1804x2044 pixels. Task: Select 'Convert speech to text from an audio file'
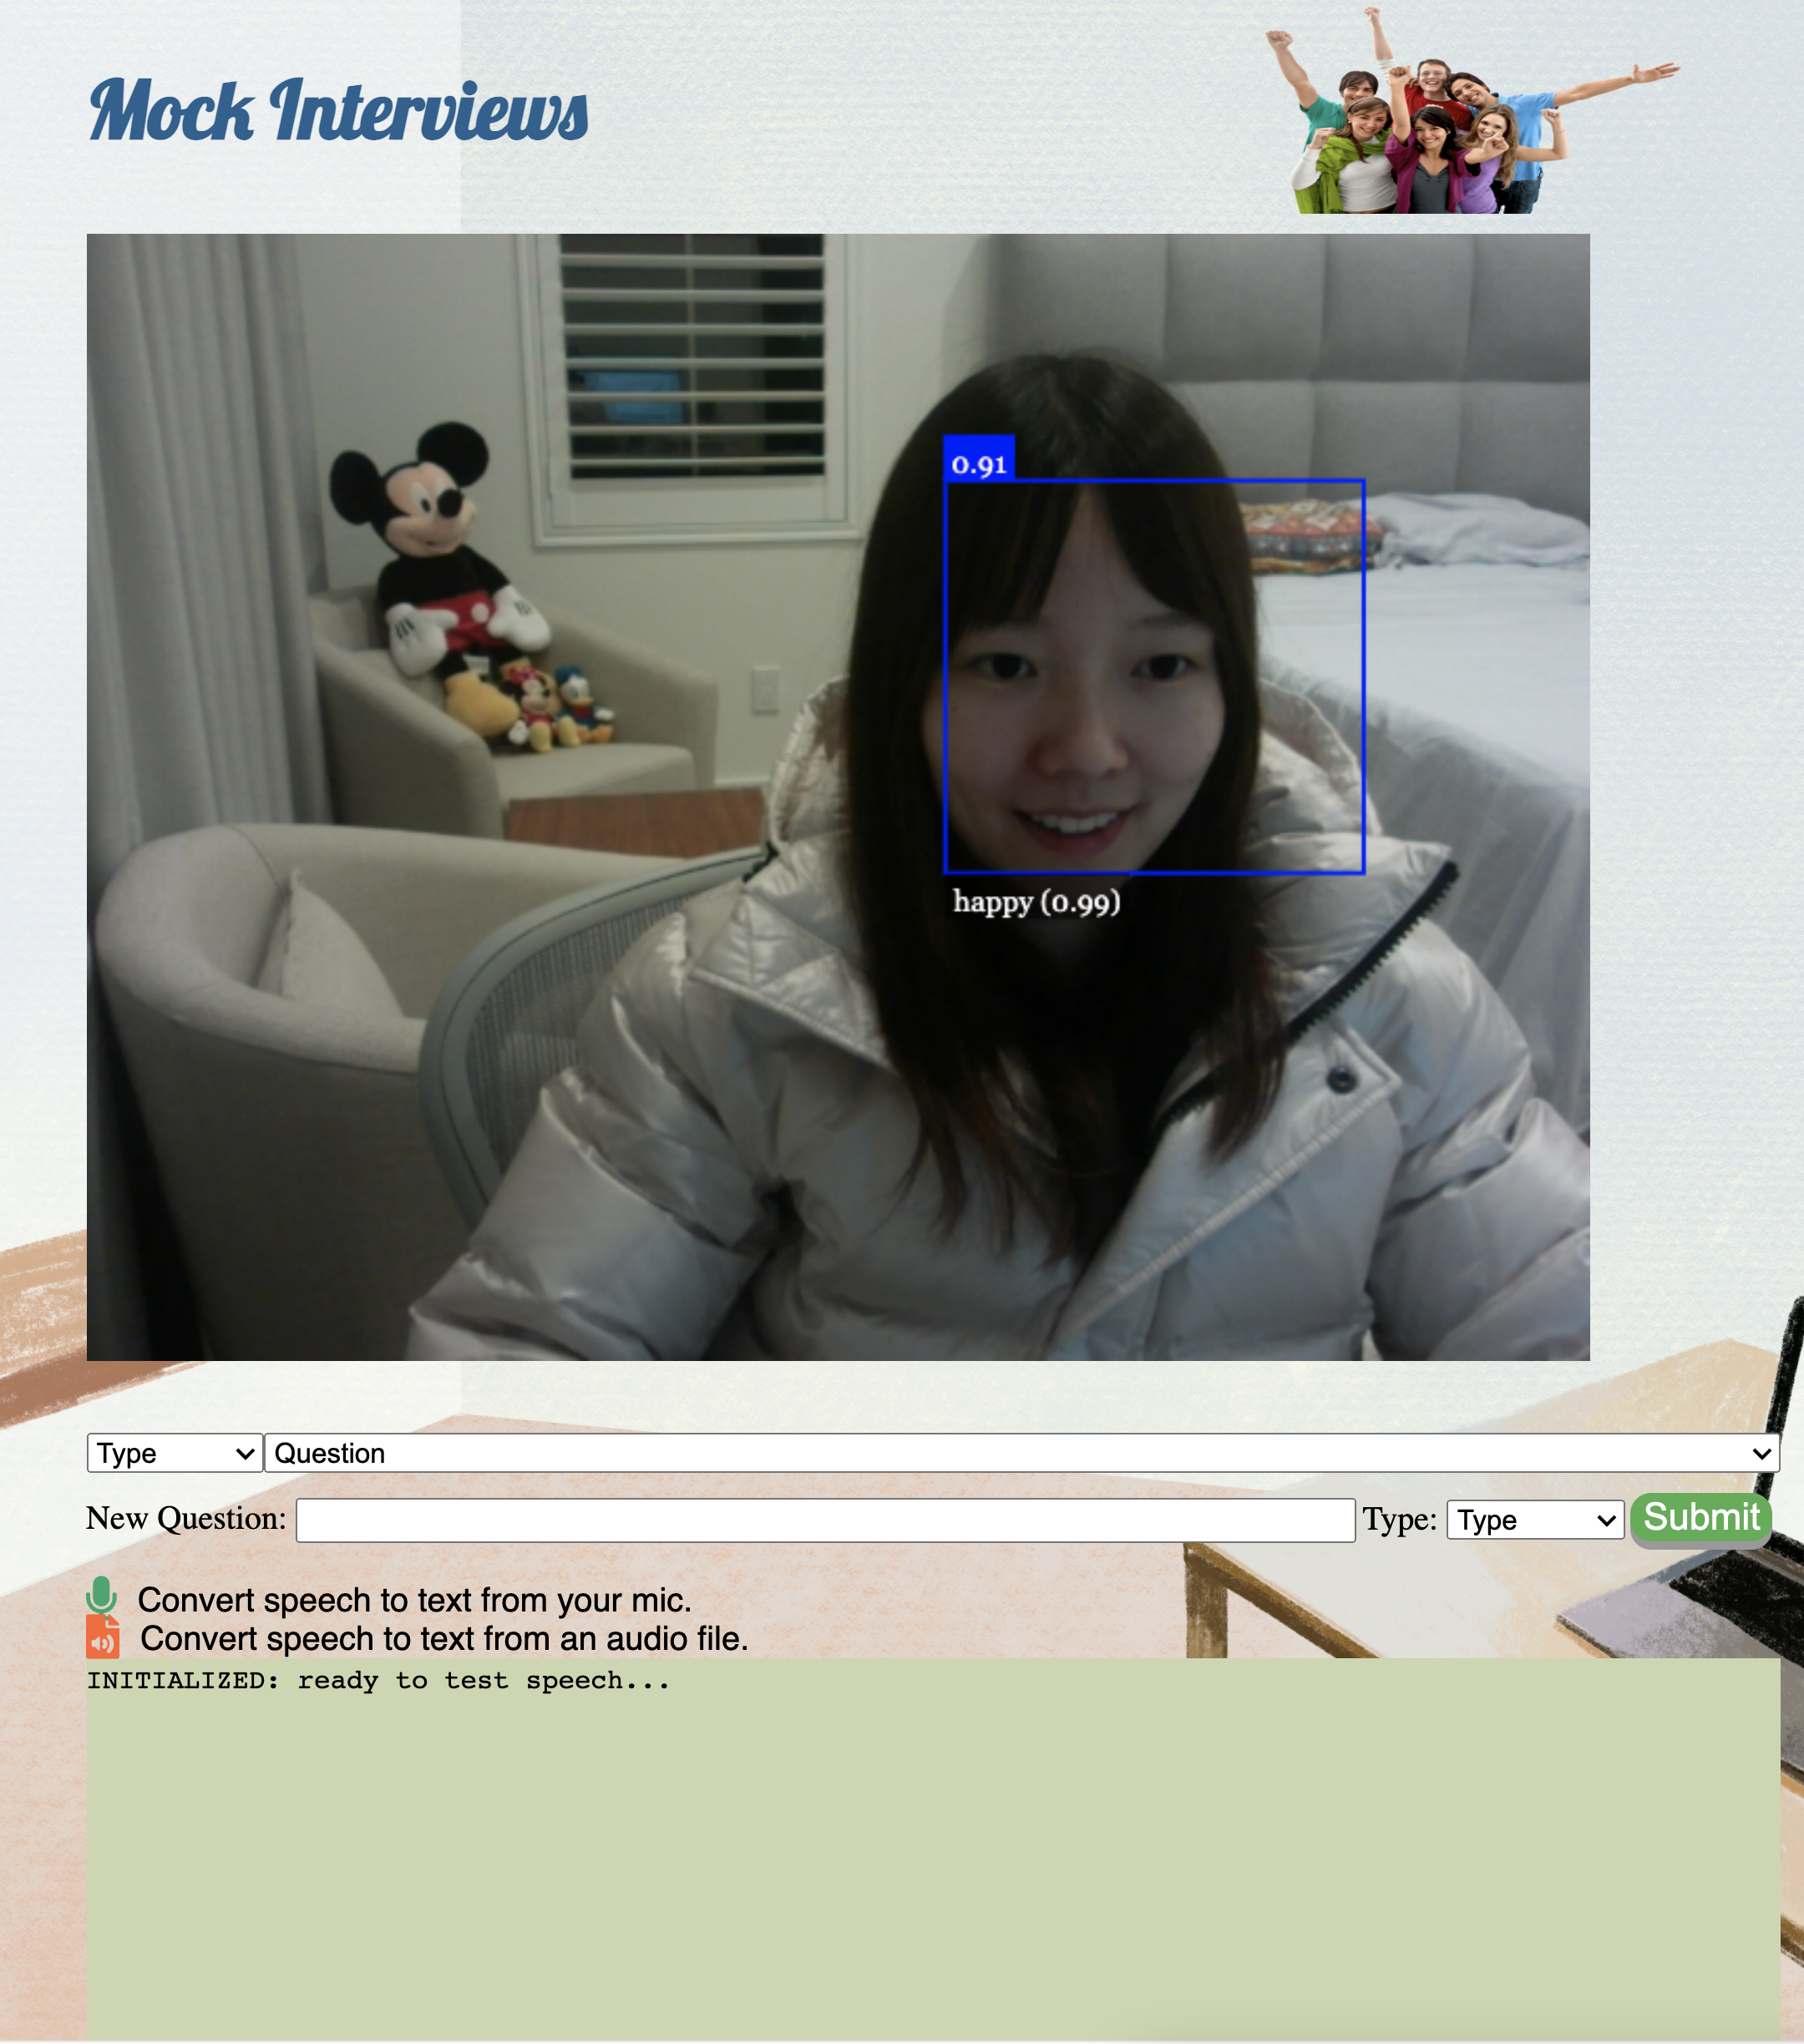(x=444, y=1639)
